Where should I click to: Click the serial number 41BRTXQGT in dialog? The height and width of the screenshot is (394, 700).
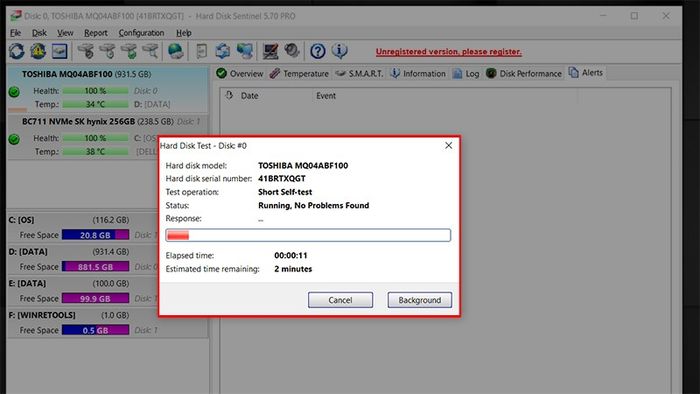[x=282, y=178]
